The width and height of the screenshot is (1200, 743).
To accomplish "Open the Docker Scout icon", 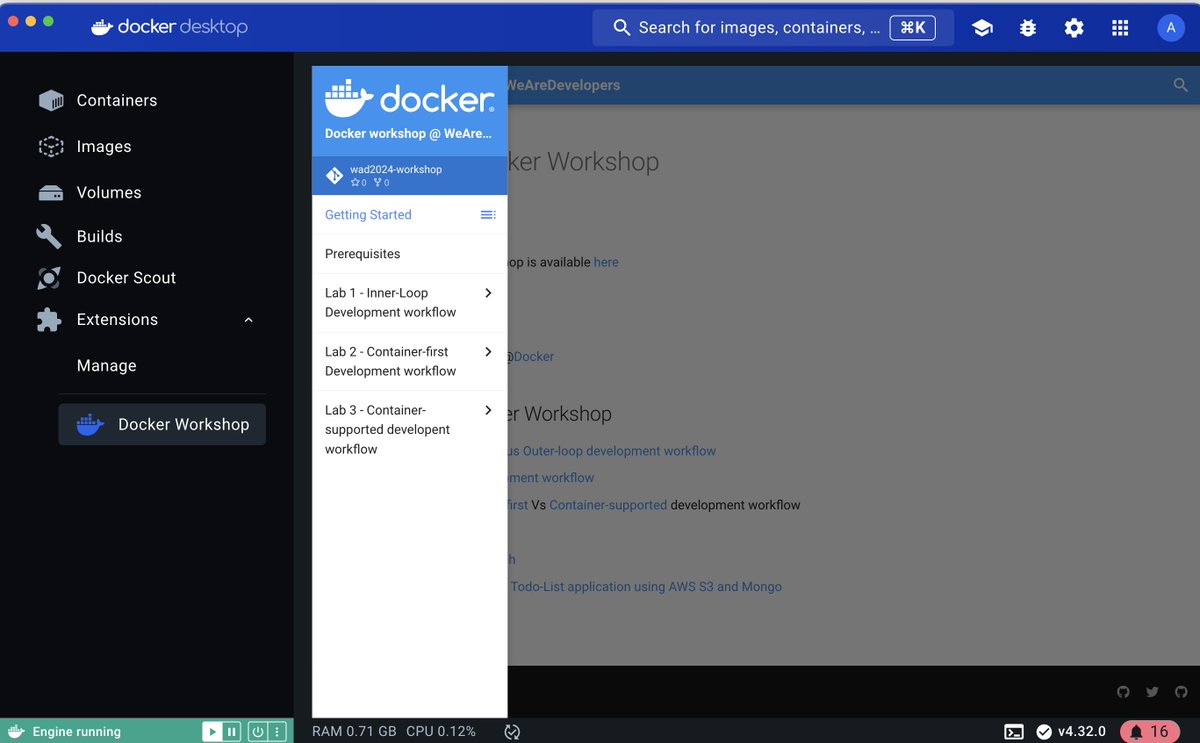I will (x=49, y=278).
